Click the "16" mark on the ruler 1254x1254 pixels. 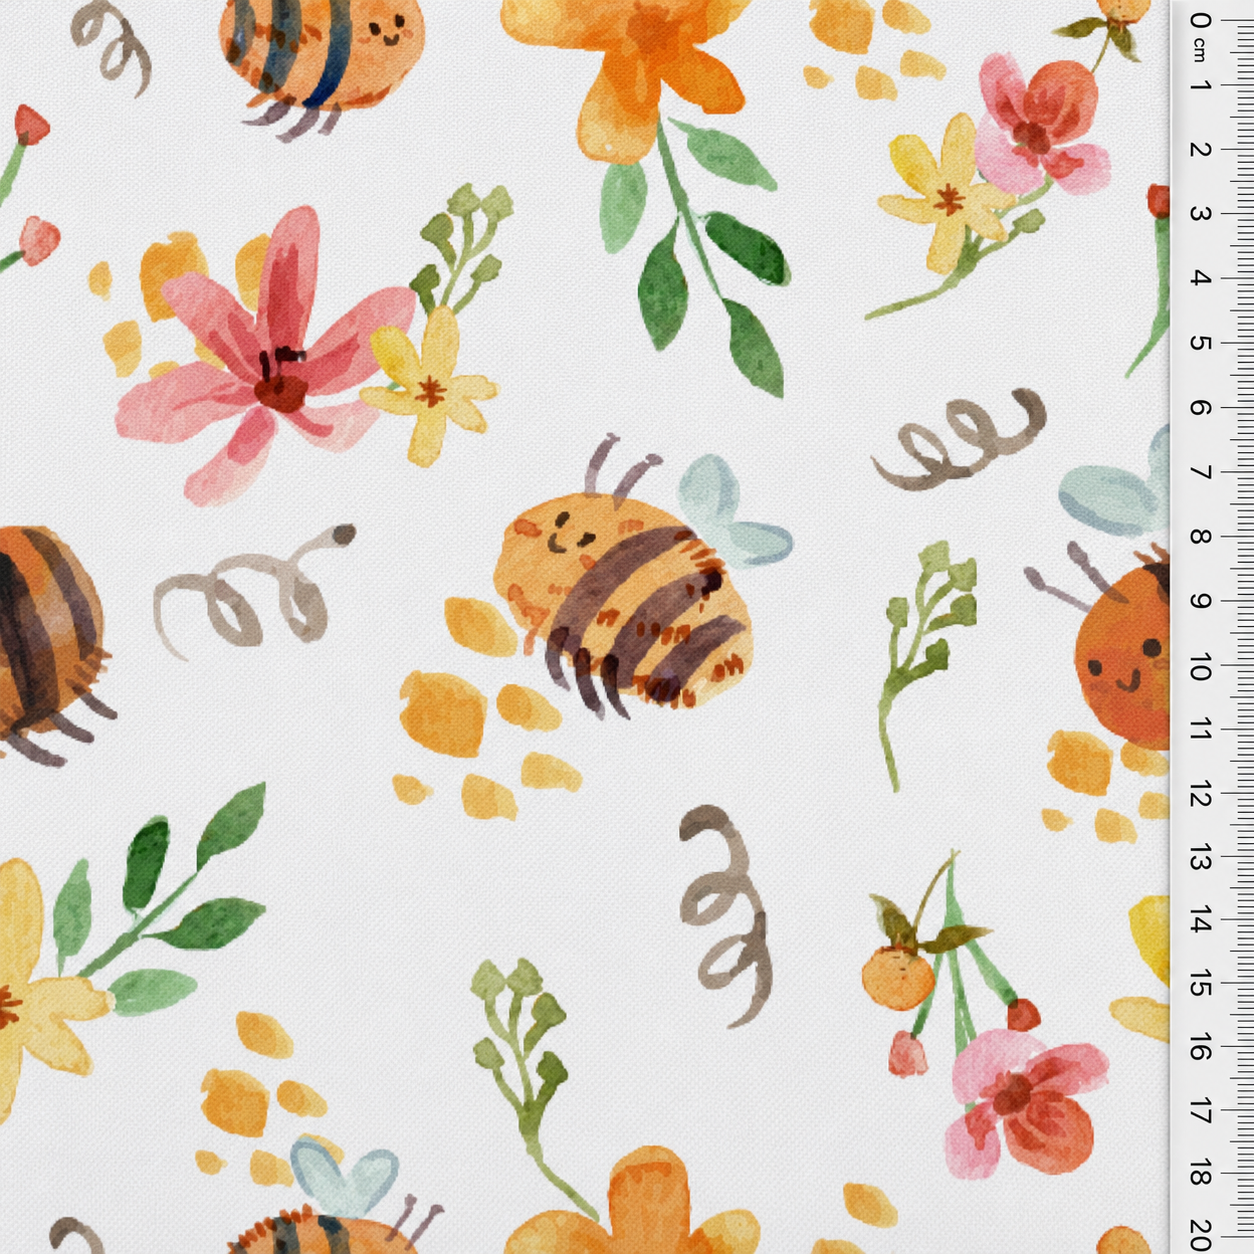[x=1200, y=1048]
